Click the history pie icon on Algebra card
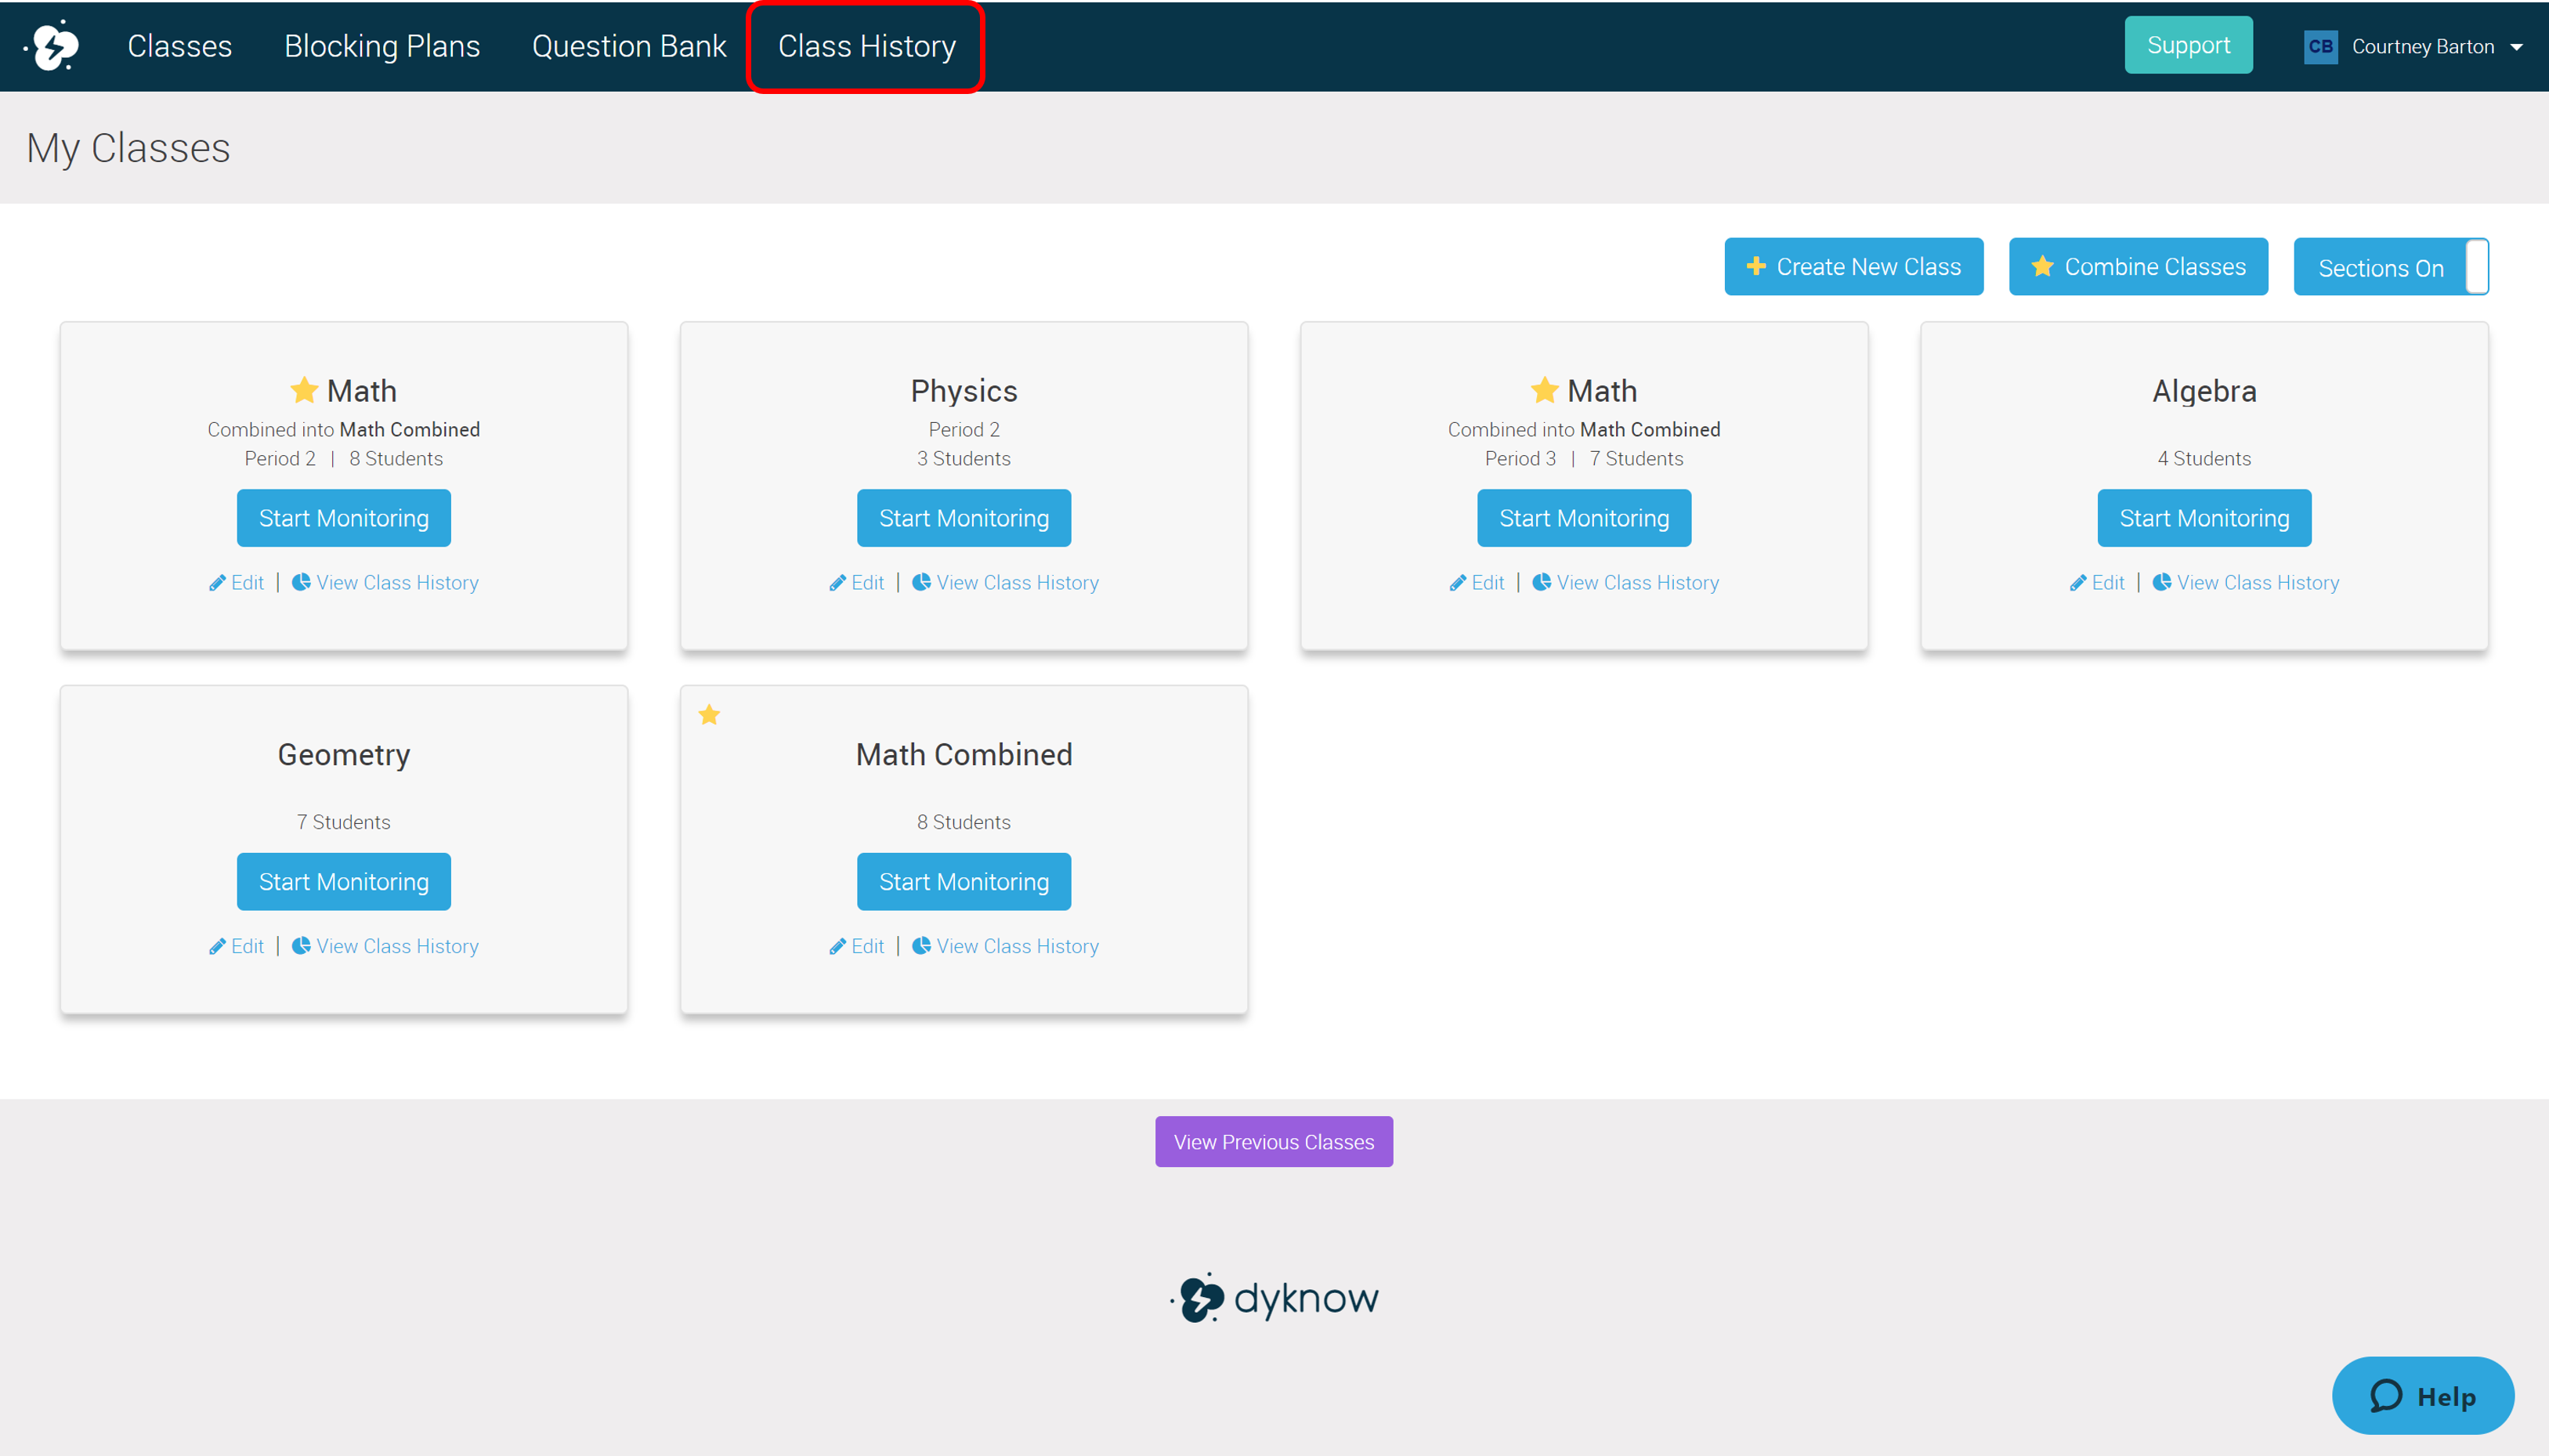Screen dimensions: 2549x1456 2161,582
